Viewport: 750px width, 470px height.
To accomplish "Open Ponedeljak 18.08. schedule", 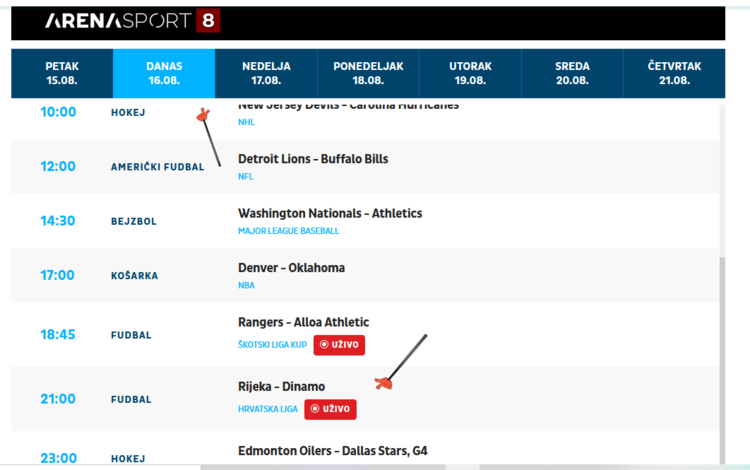I will point(368,73).
